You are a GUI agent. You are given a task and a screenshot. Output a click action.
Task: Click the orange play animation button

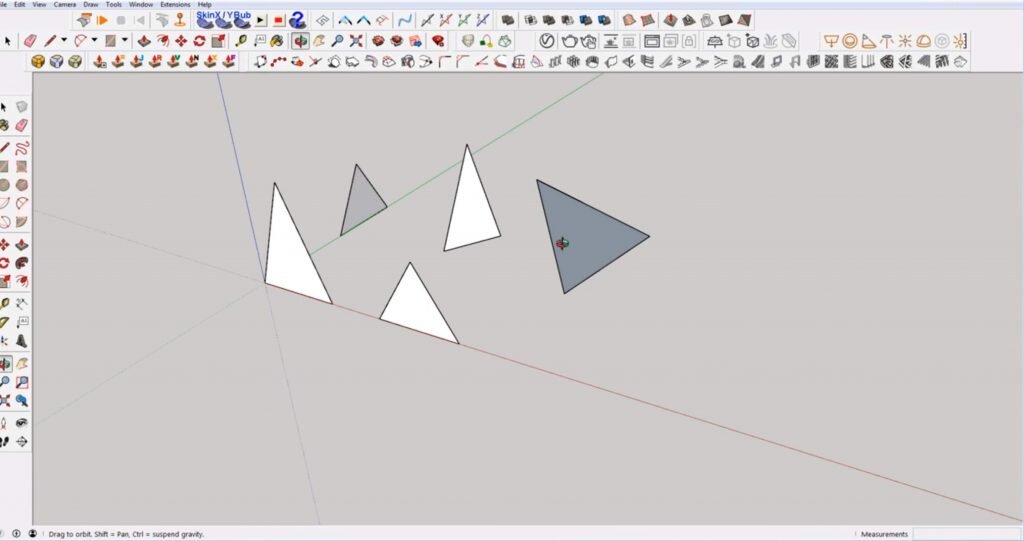click(103, 20)
